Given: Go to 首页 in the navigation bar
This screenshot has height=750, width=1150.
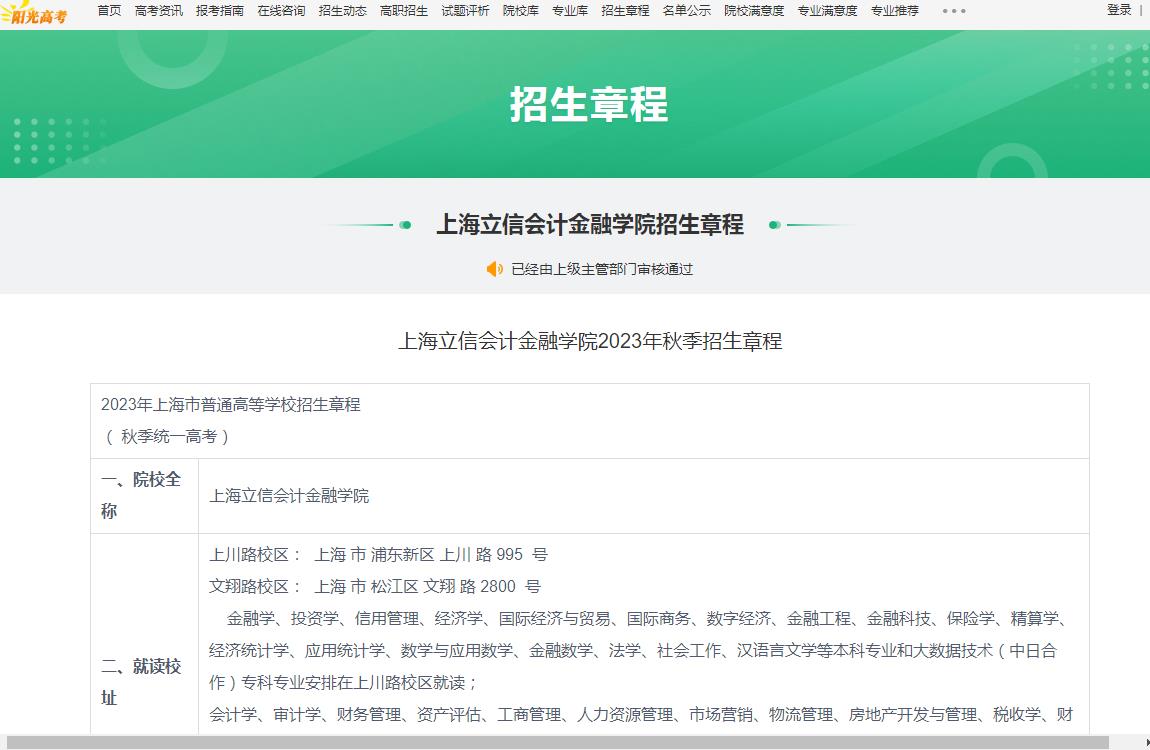Looking at the screenshot, I should pyautogui.click(x=109, y=10).
